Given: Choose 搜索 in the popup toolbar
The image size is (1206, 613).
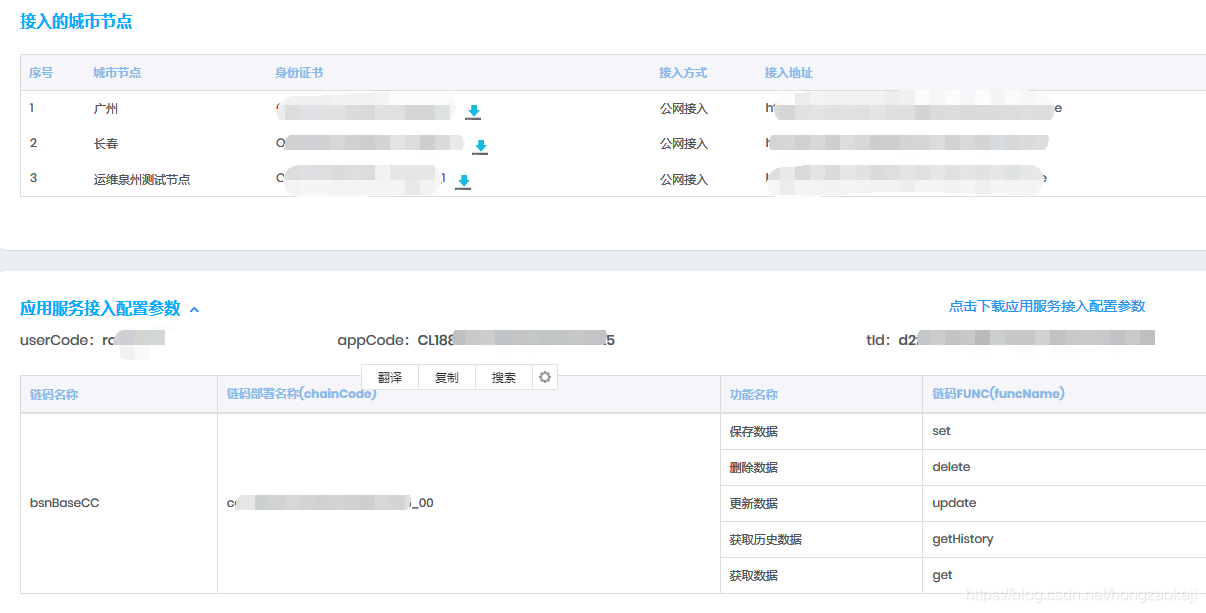Looking at the screenshot, I should (504, 377).
